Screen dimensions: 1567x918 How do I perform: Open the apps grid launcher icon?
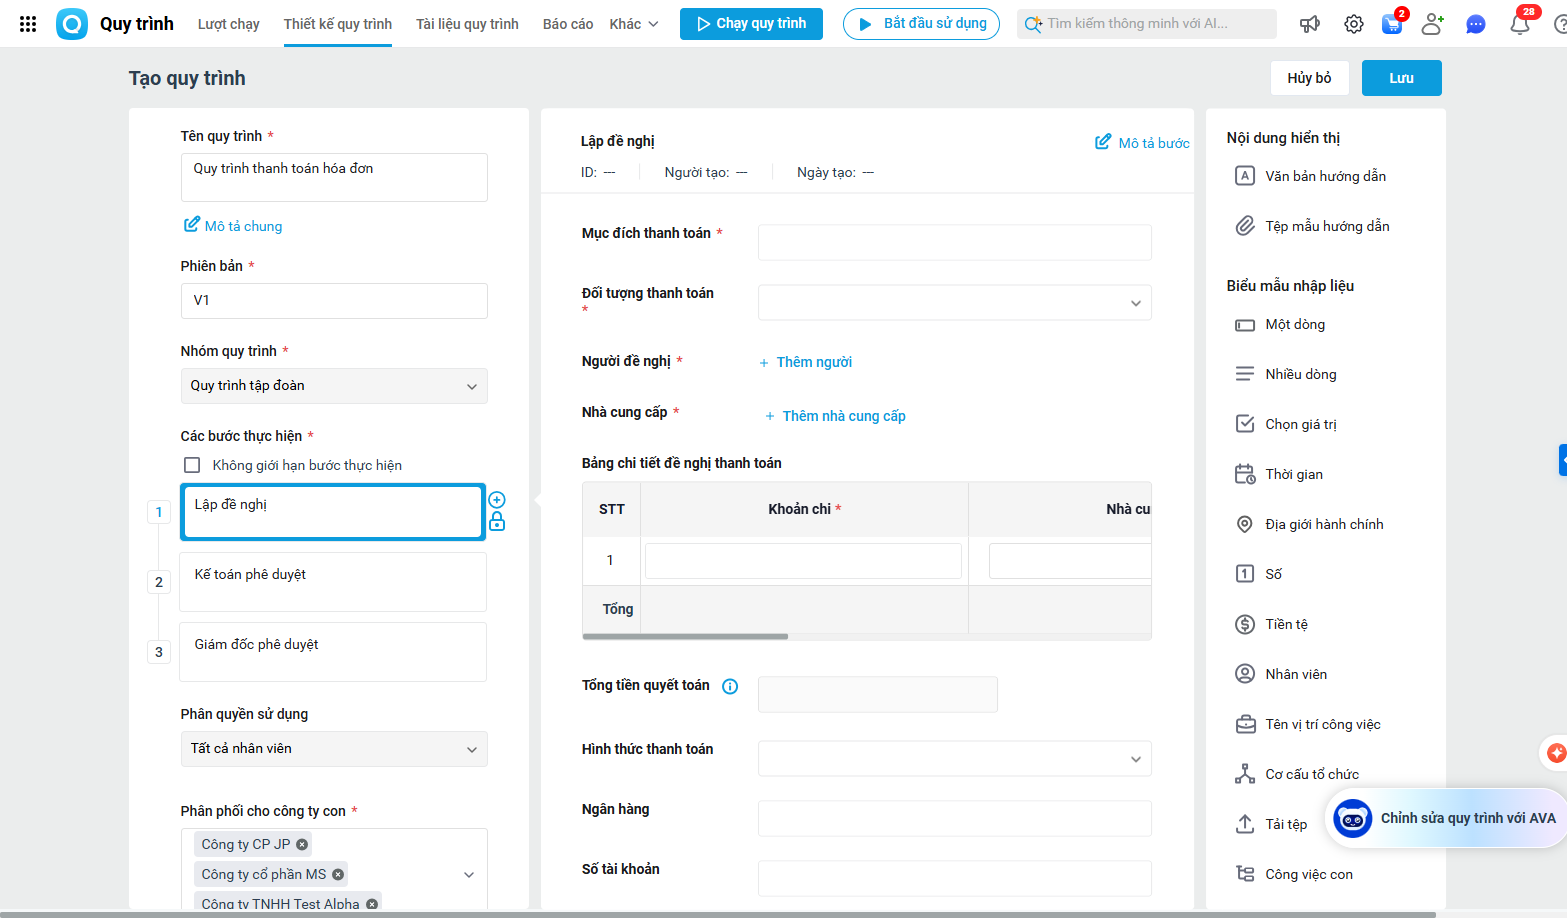28,24
